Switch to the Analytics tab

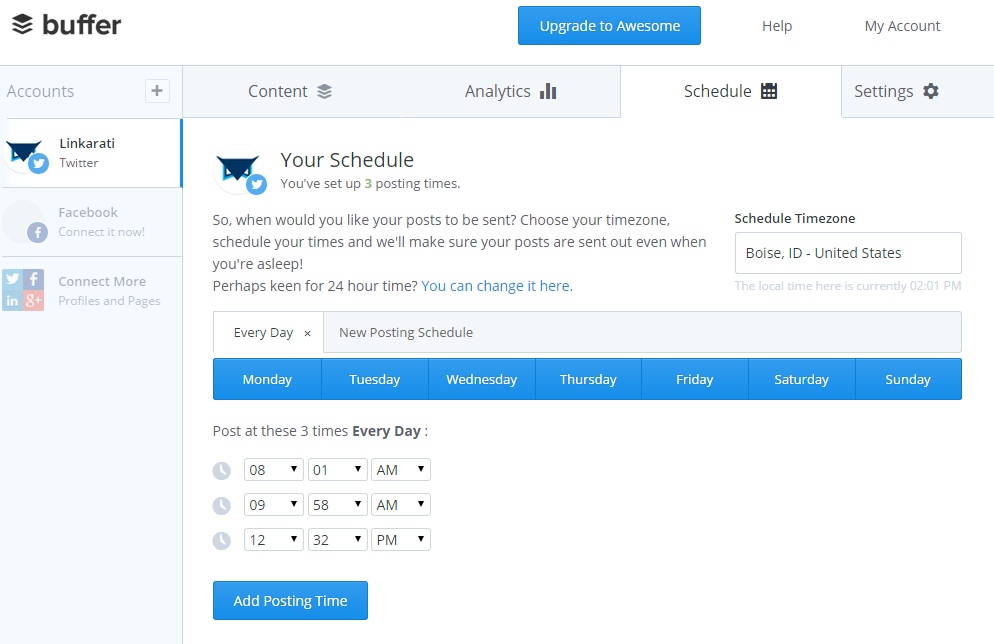tap(510, 91)
